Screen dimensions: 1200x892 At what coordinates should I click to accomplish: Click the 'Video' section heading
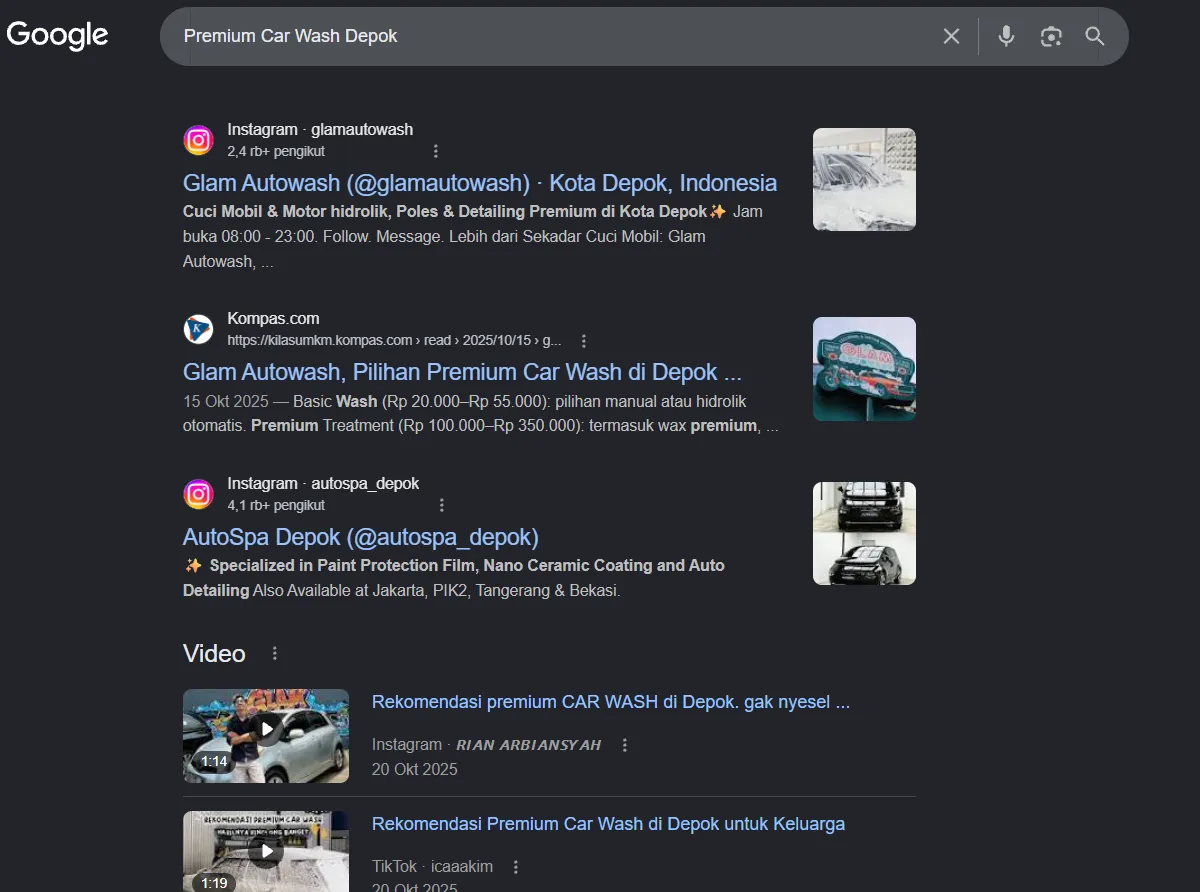pos(214,653)
